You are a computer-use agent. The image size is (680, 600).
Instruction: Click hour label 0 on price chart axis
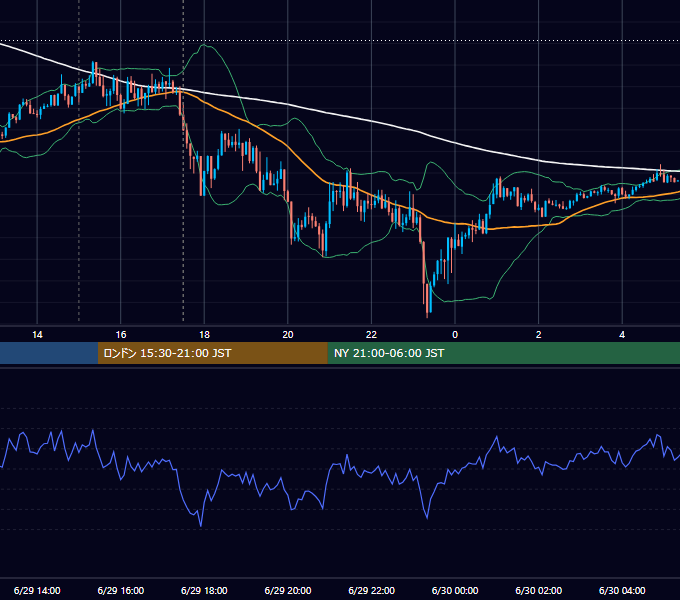[455, 335]
